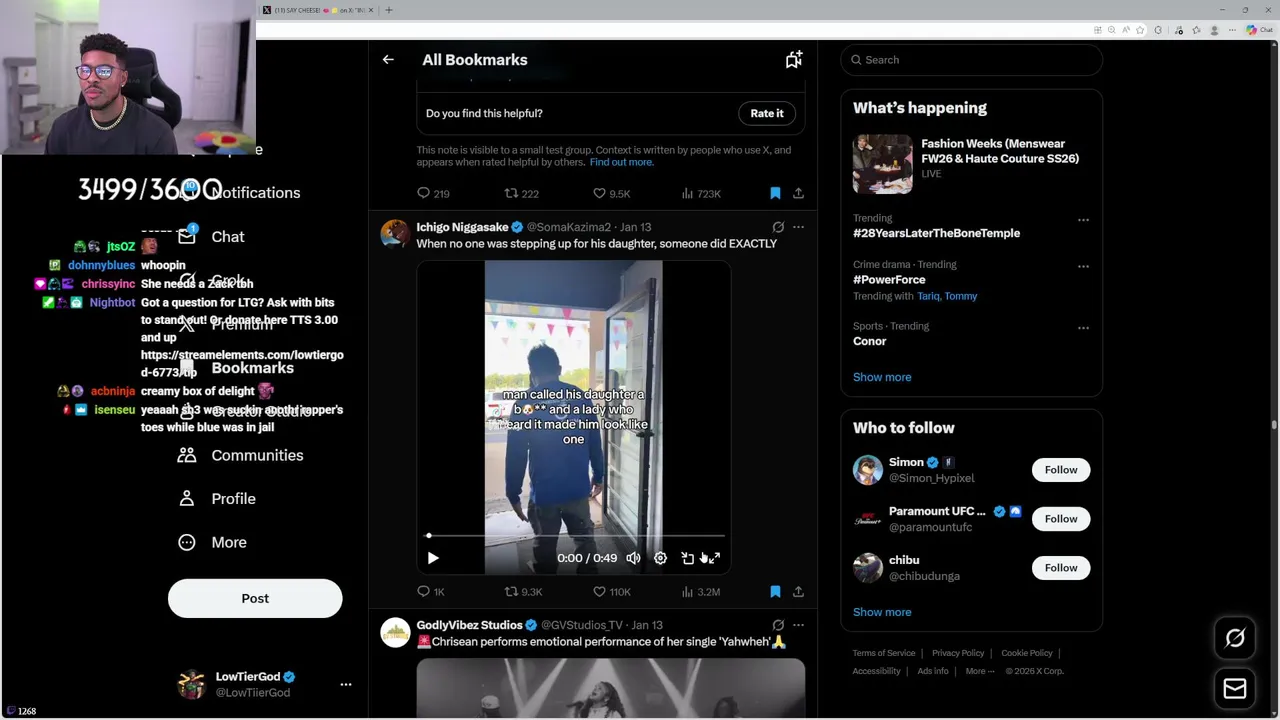Image resolution: width=1280 pixels, height=720 pixels.
Task: Open more options for #PowerForce trend
Action: 1083,267
